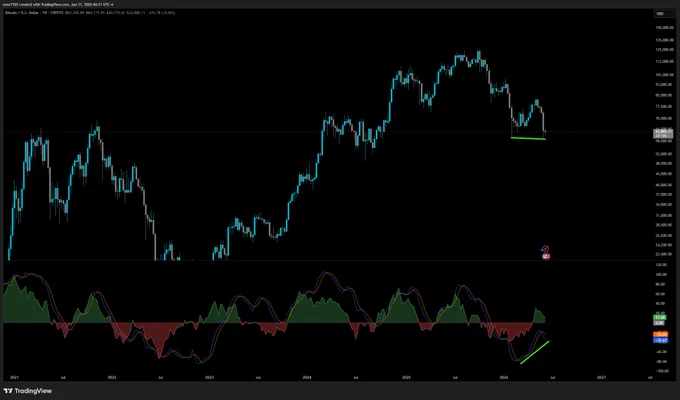
Task: Click the orange signal line value label
Action: [x=660, y=334]
